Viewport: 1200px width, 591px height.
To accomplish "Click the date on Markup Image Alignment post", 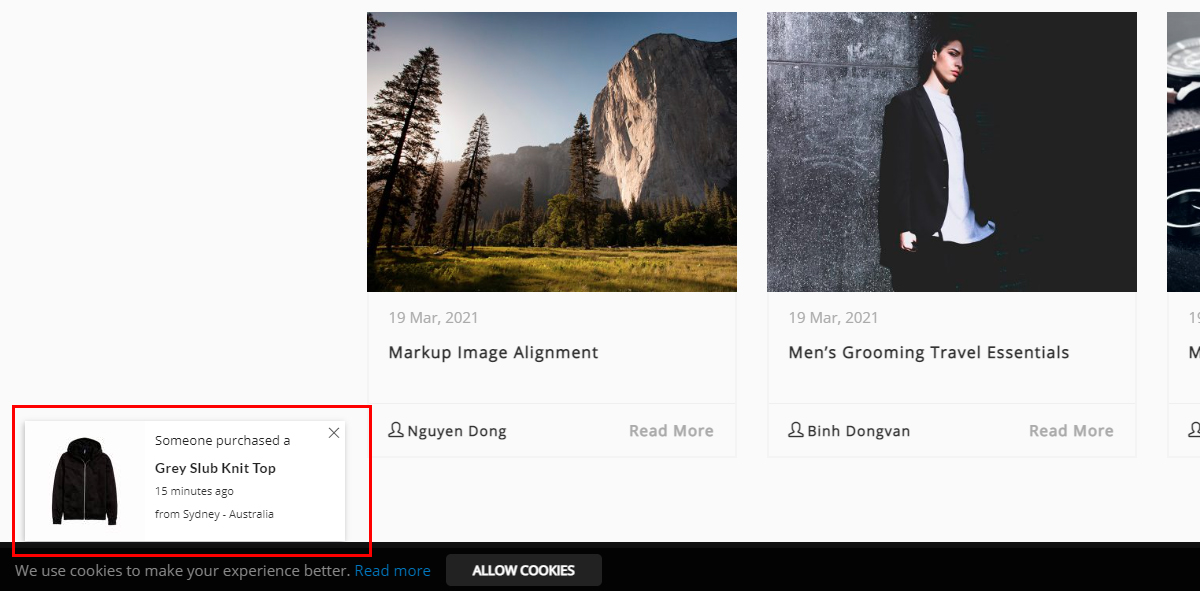I will click(433, 318).
